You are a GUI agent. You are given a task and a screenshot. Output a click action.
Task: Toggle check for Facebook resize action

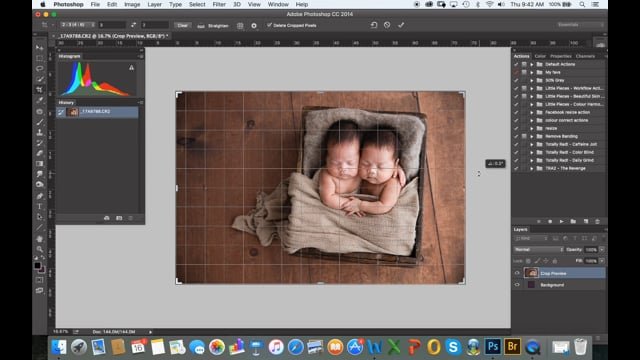point(516,112)
